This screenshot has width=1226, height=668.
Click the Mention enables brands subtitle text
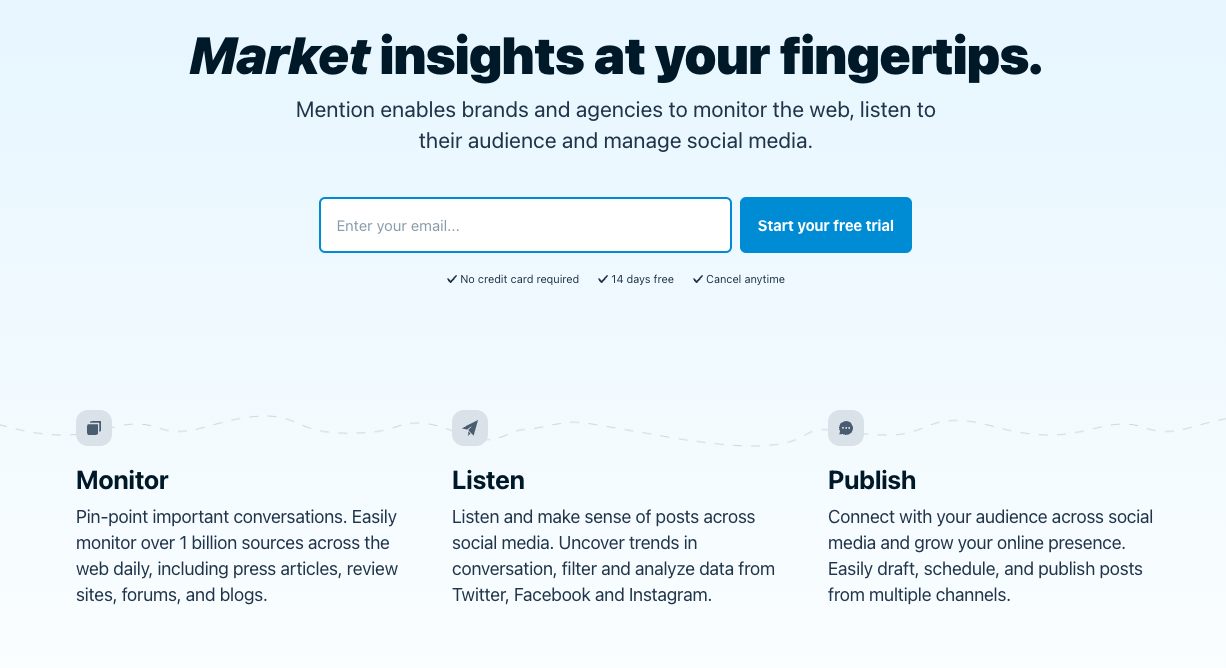(615, 125)
